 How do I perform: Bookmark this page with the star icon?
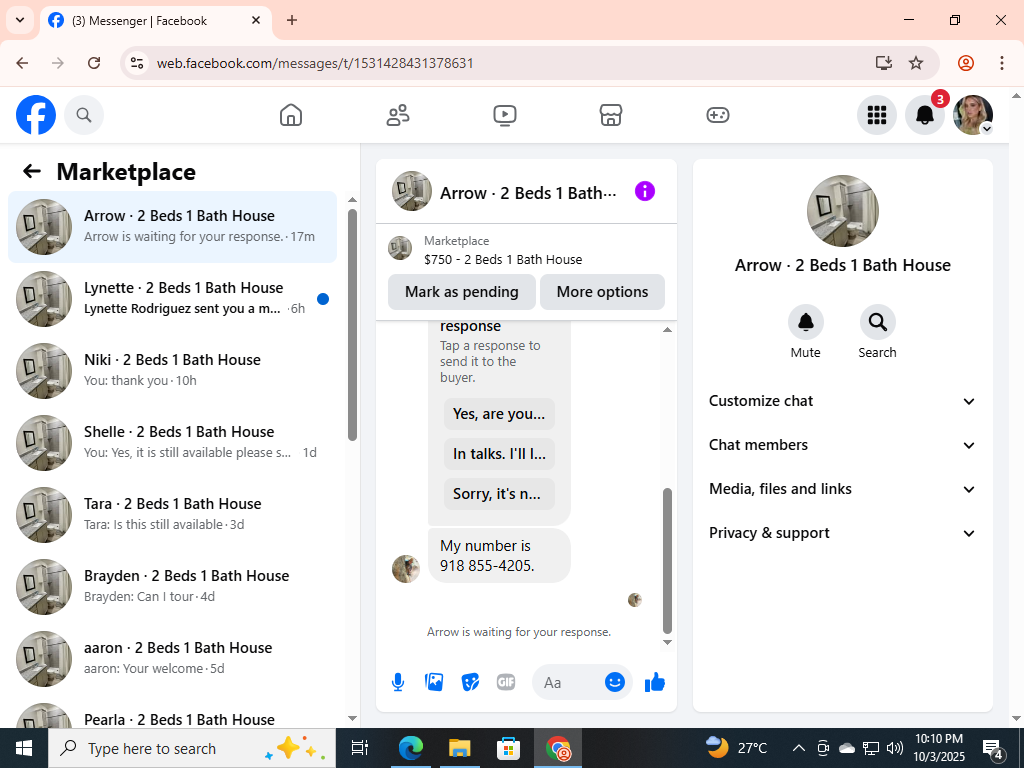916,63
